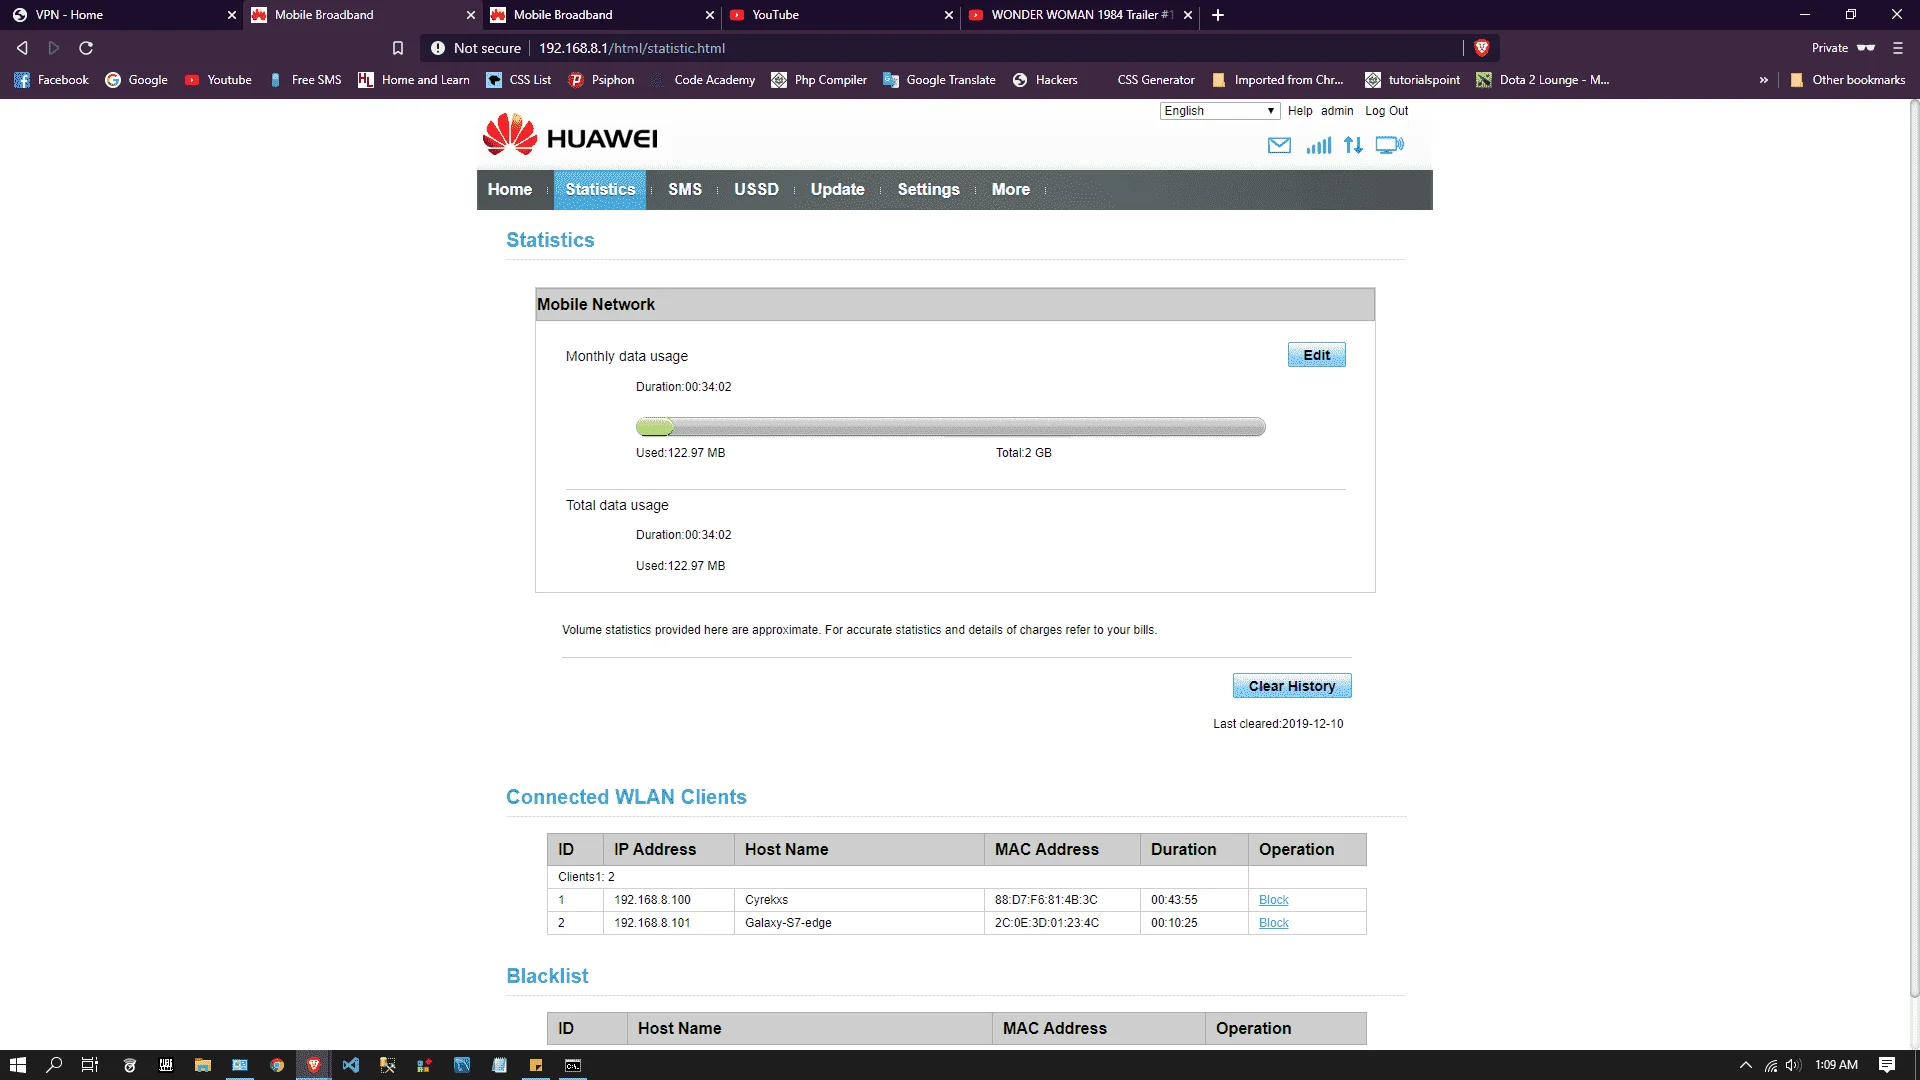This screenshot has width=1920, height=1080.
Task: Open Home in router navigation
Action: pos(510,190)
